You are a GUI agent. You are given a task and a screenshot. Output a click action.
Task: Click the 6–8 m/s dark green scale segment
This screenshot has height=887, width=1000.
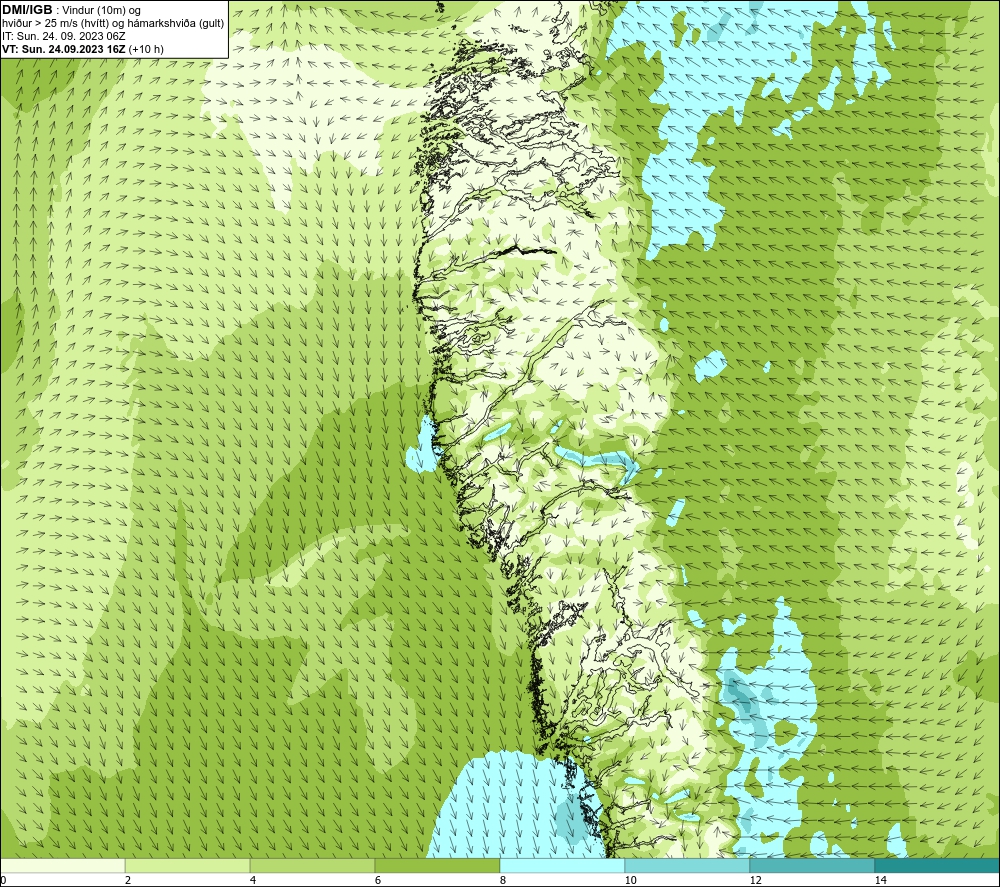coord(438,865)
